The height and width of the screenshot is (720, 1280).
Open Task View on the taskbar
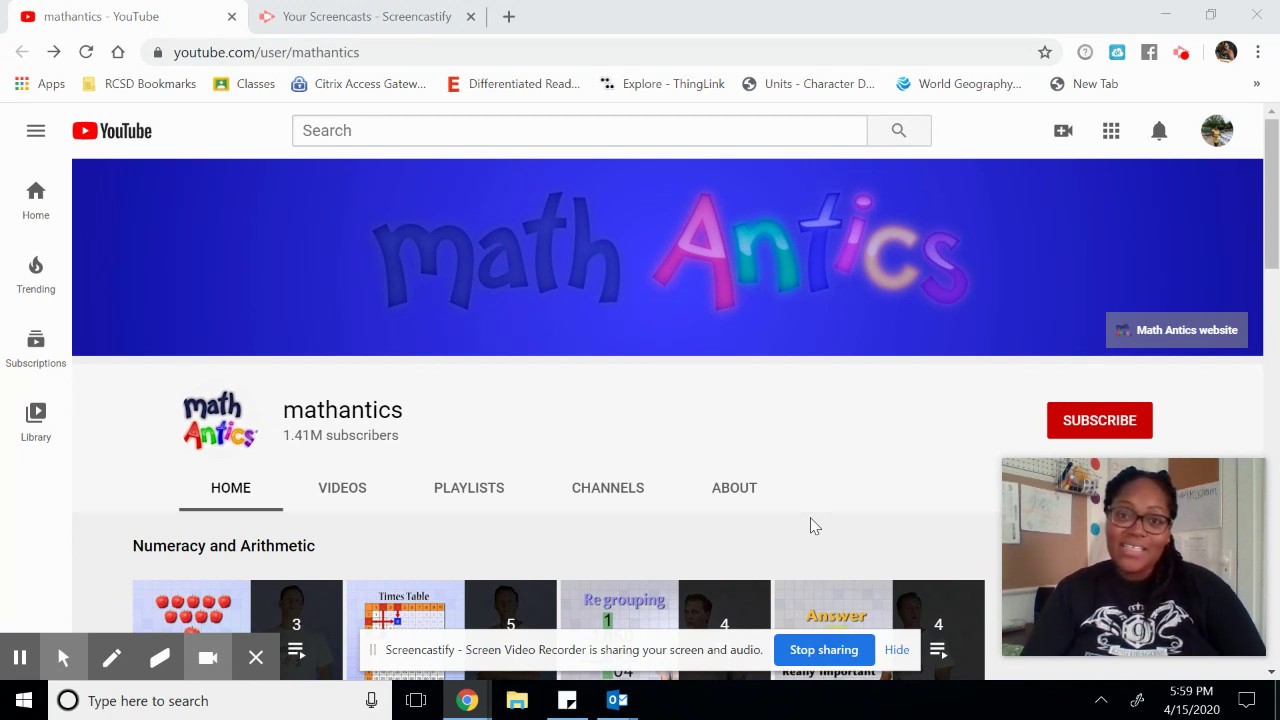point(416,701)
